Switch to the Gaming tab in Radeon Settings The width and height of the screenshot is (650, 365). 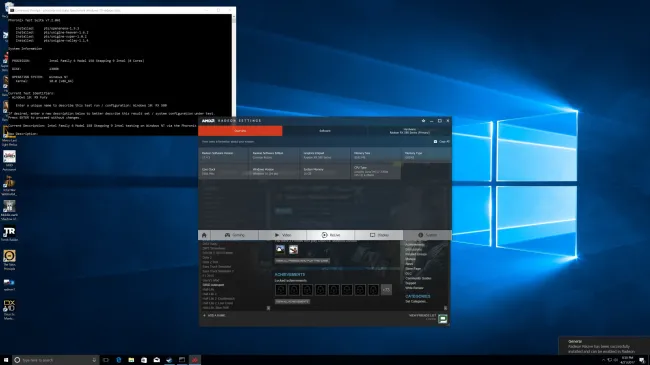coord(234,235)
